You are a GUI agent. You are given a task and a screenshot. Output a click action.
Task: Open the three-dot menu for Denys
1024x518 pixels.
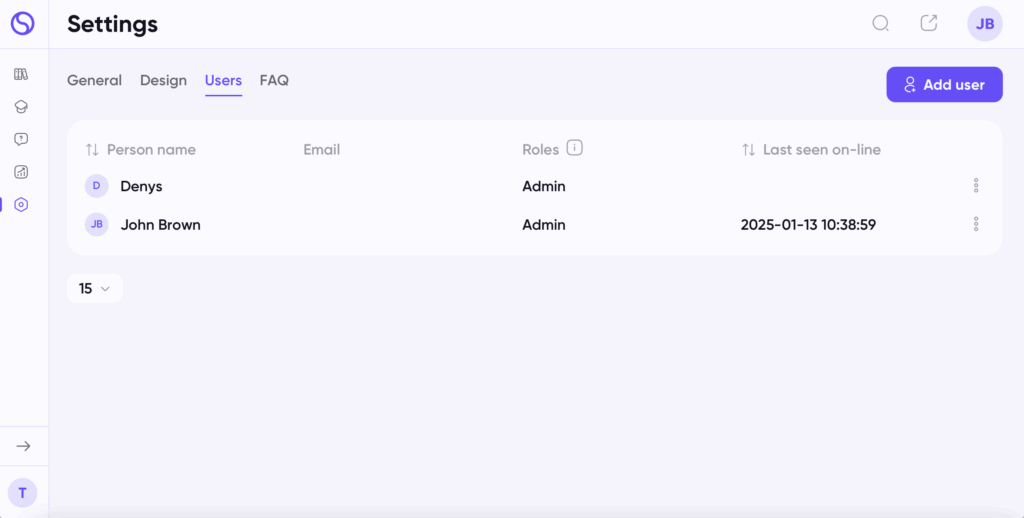coord(976,186)
